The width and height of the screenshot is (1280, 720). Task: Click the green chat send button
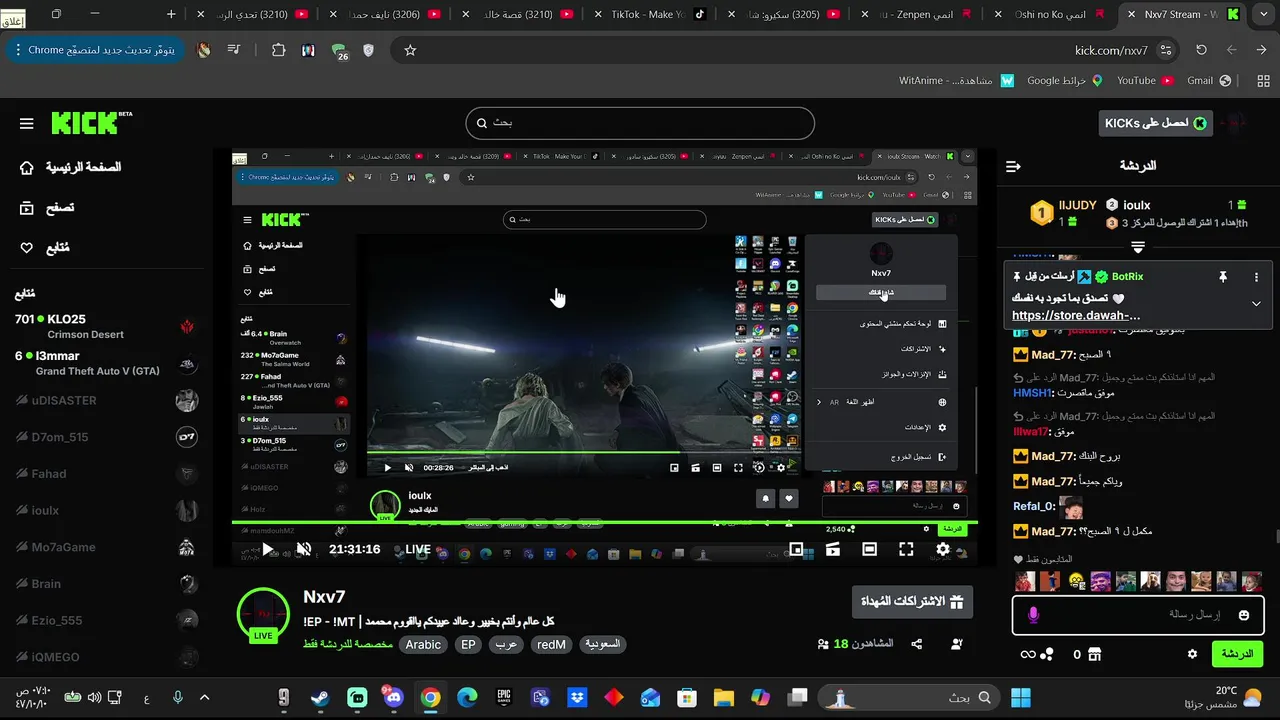click(1237, 654)
